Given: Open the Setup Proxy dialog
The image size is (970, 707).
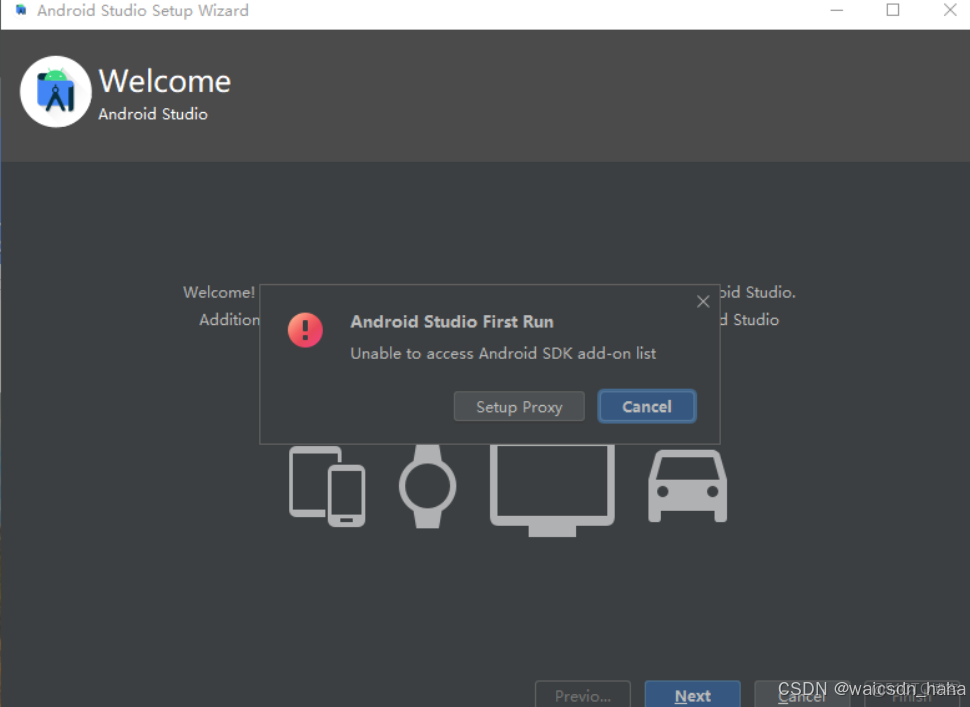Looking at the screenshot, I should [x=519, y=406].
